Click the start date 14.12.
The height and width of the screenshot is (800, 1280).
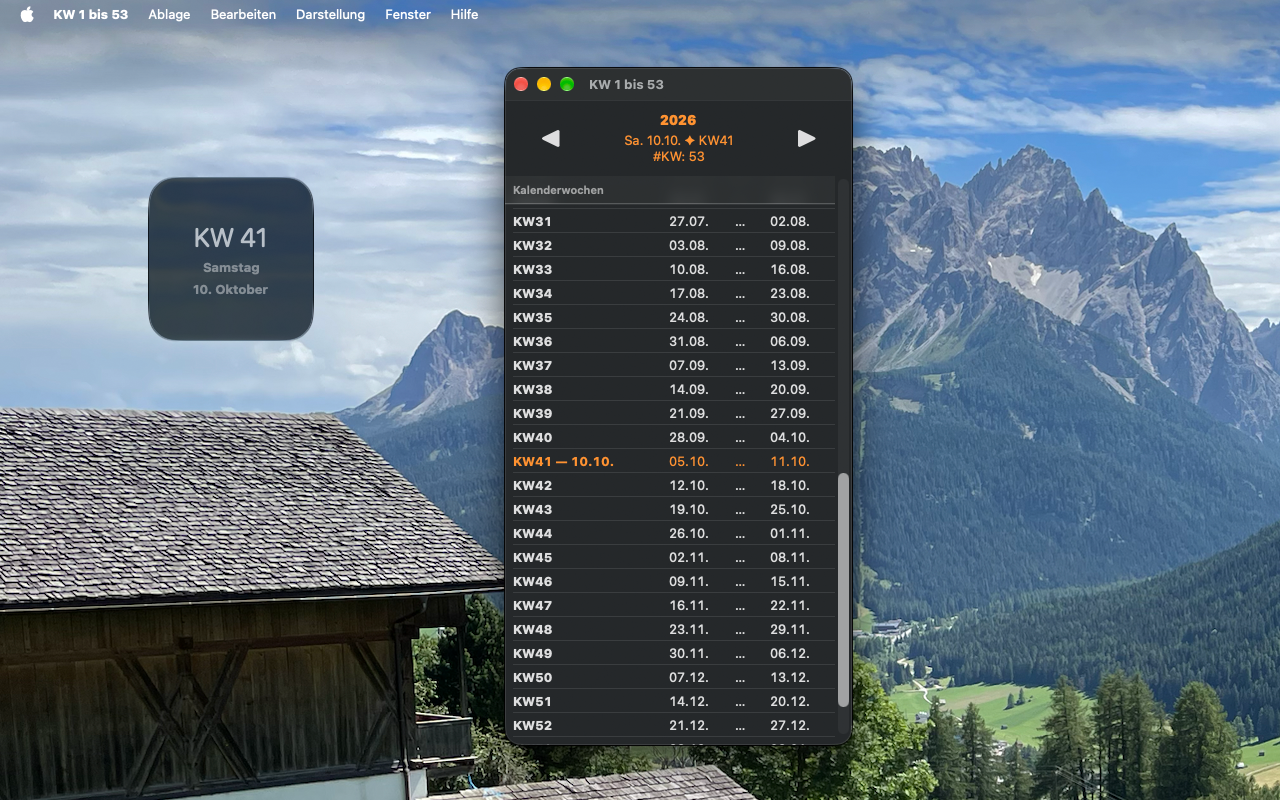click(689, 701)
